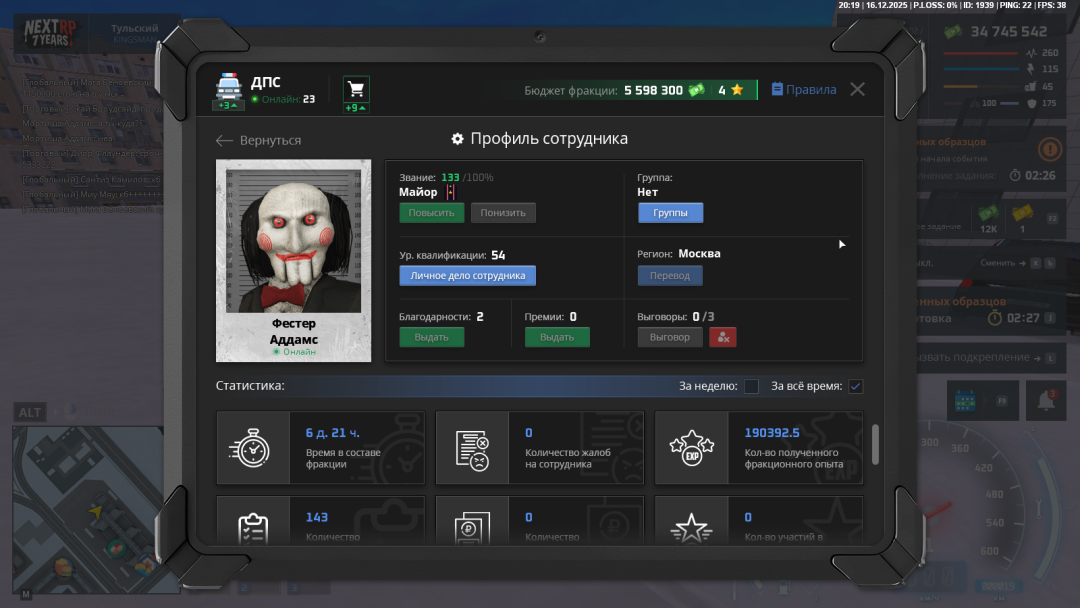Viewport: 1080px width, 608px height.
Task: Click the faction budget money icon
Action: pyautogui.click(x=696, y=90)
